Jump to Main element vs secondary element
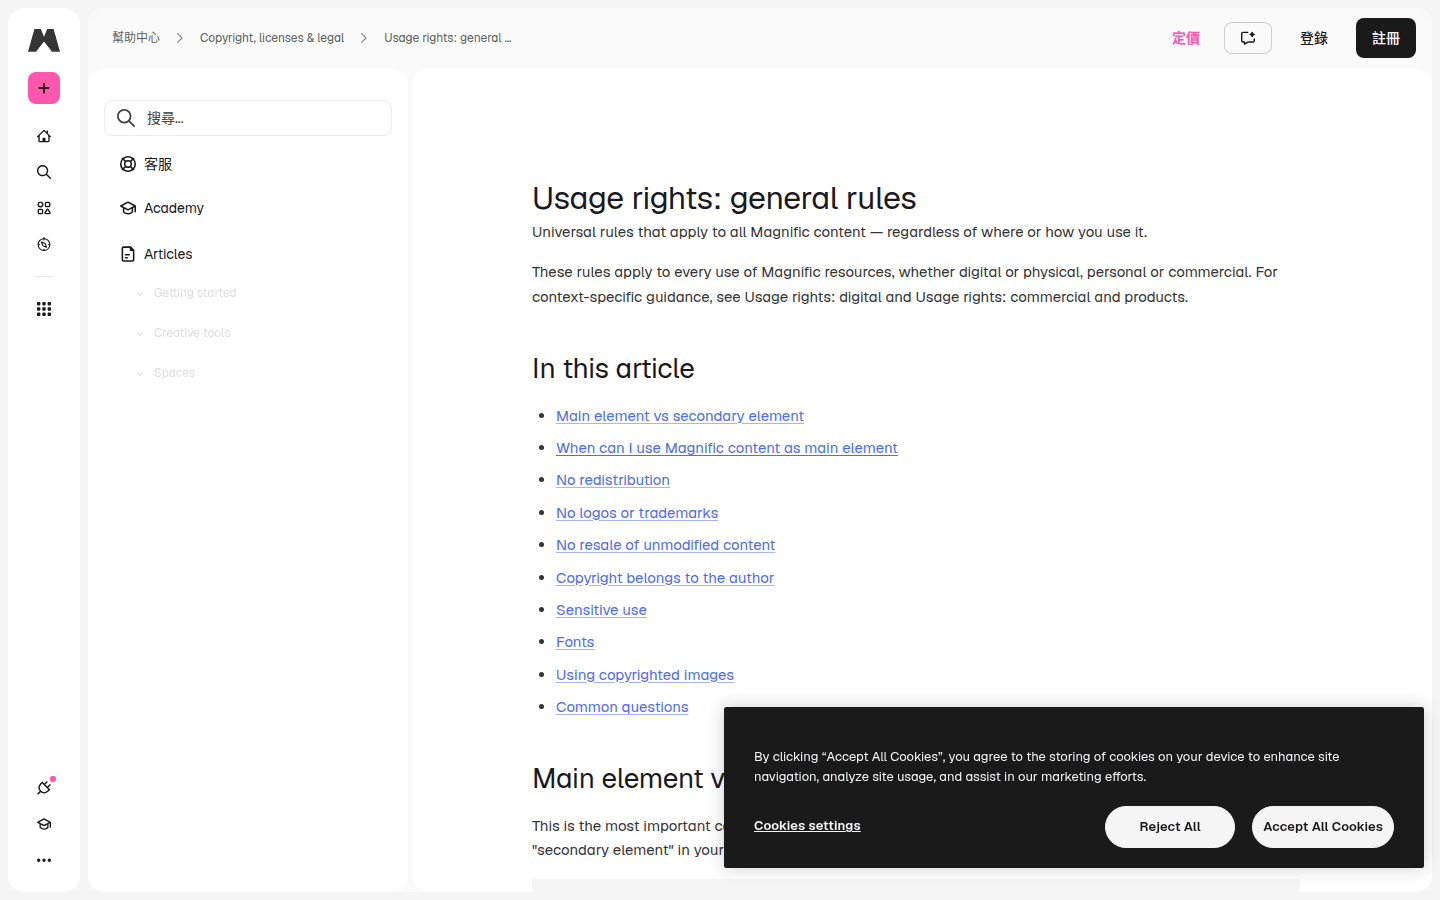Viewport: 1440px width, 900px height. click(680, 416)
